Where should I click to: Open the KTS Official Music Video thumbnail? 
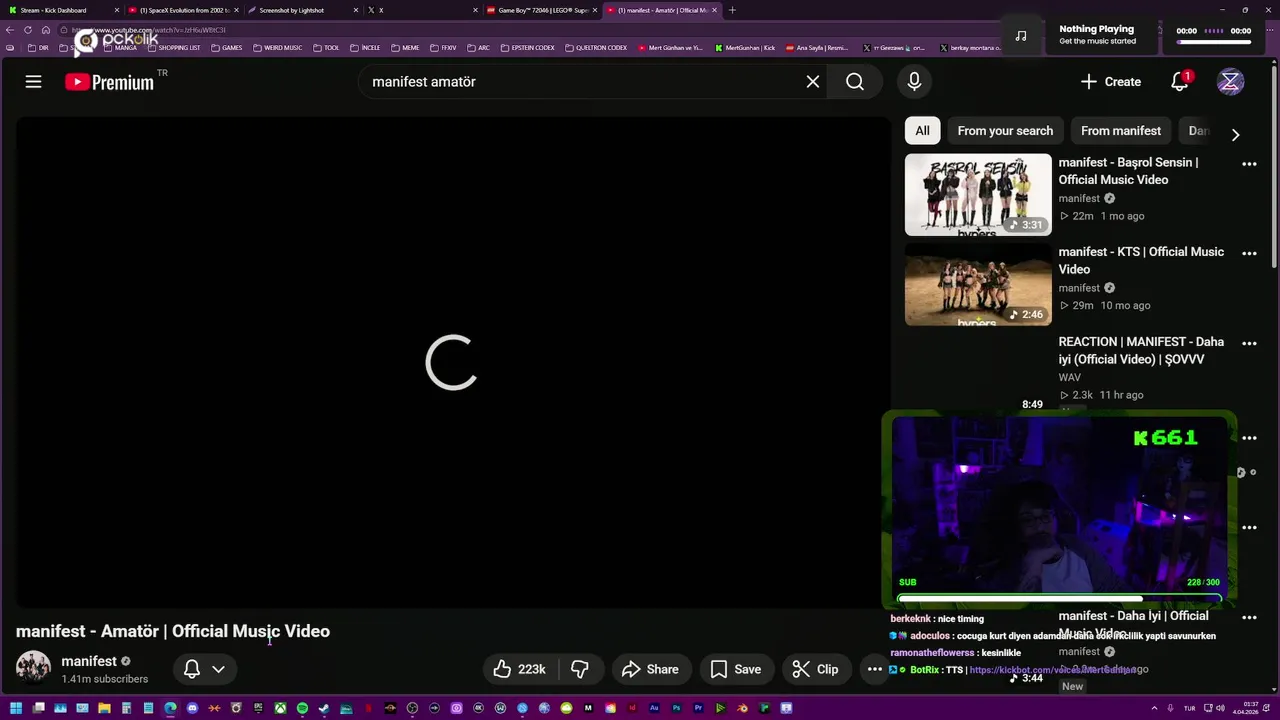click(978, 284)
